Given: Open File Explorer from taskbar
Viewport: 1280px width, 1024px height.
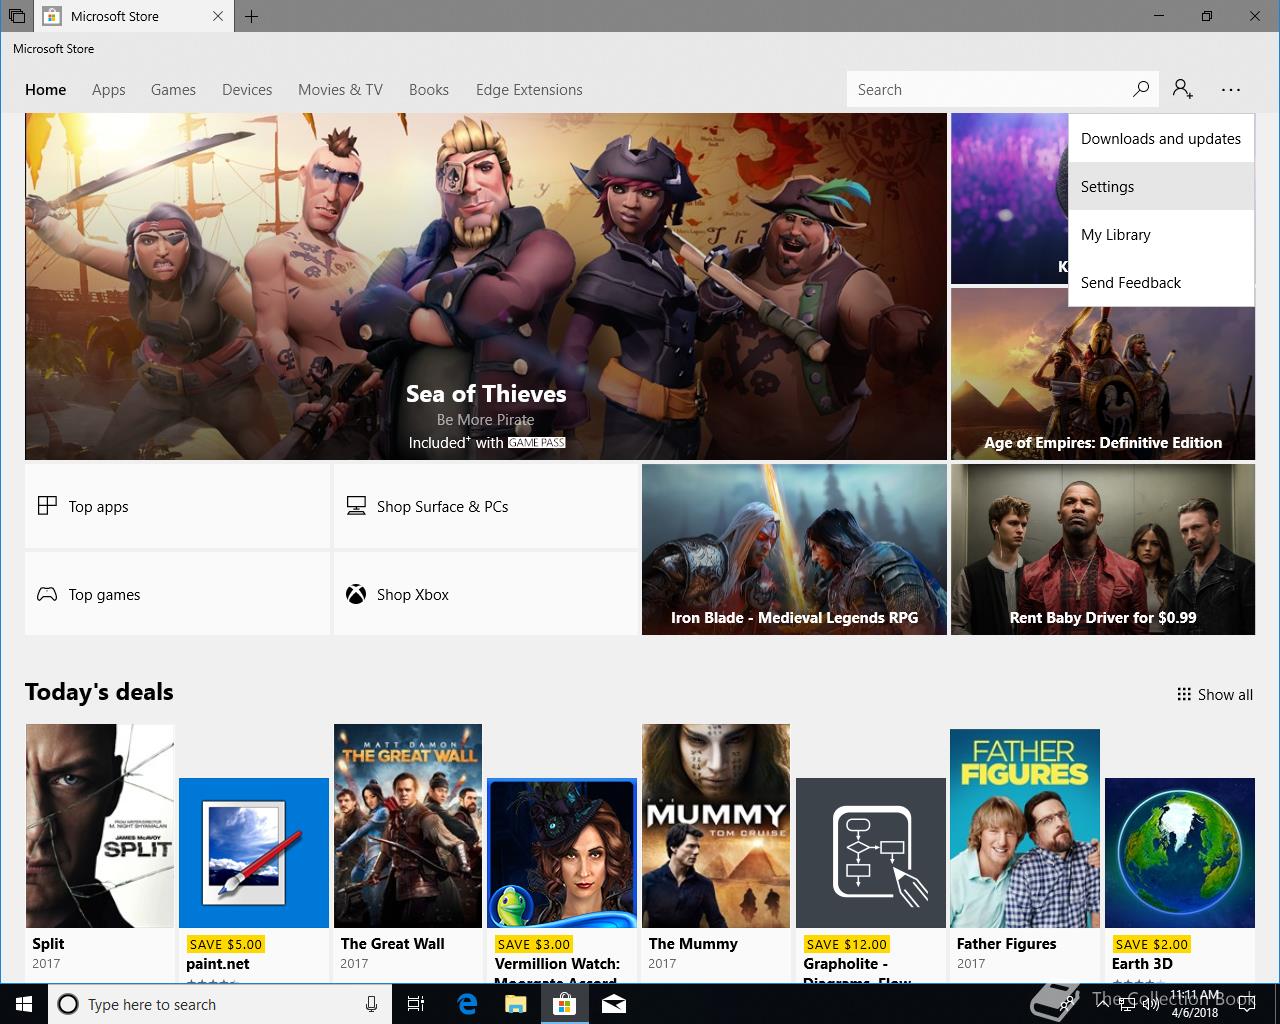Looking at the screenshot, I should click(x=516, y=1004).
